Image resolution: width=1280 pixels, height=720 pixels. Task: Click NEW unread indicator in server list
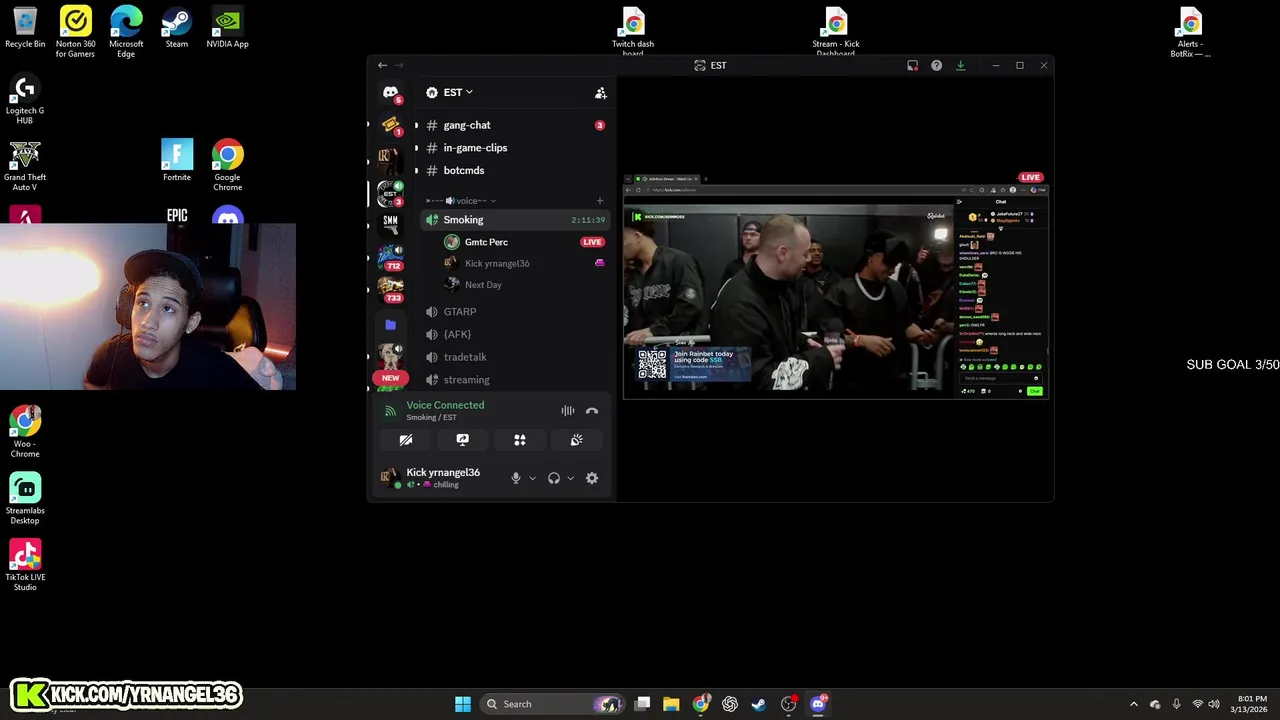[390, 378]
